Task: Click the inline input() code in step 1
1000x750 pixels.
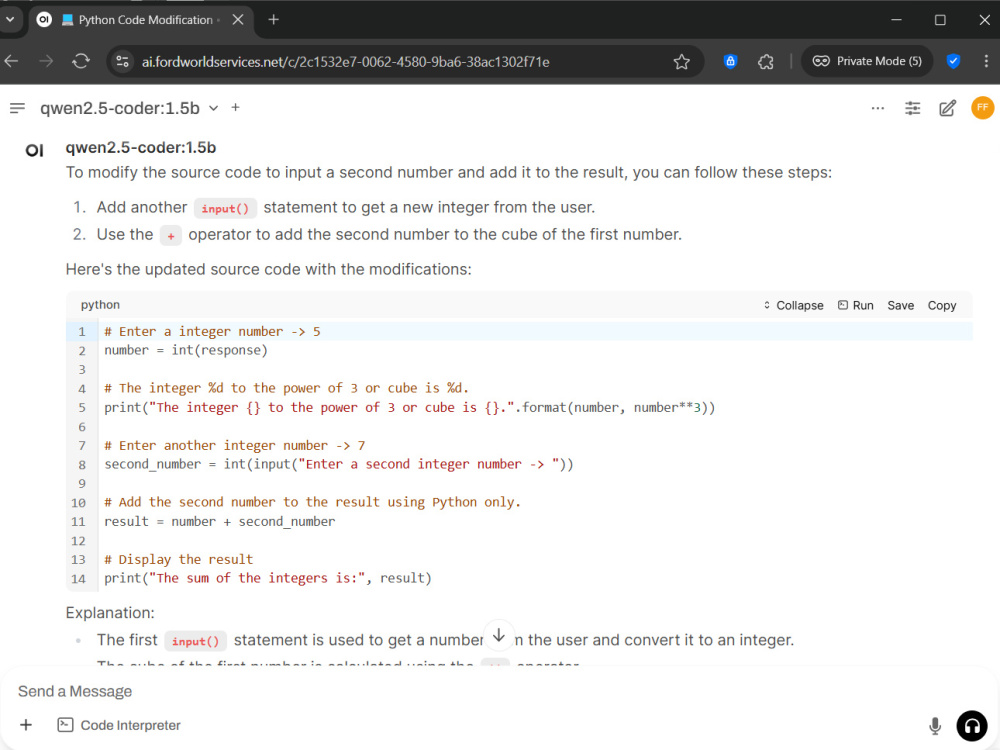Action: 225,209
